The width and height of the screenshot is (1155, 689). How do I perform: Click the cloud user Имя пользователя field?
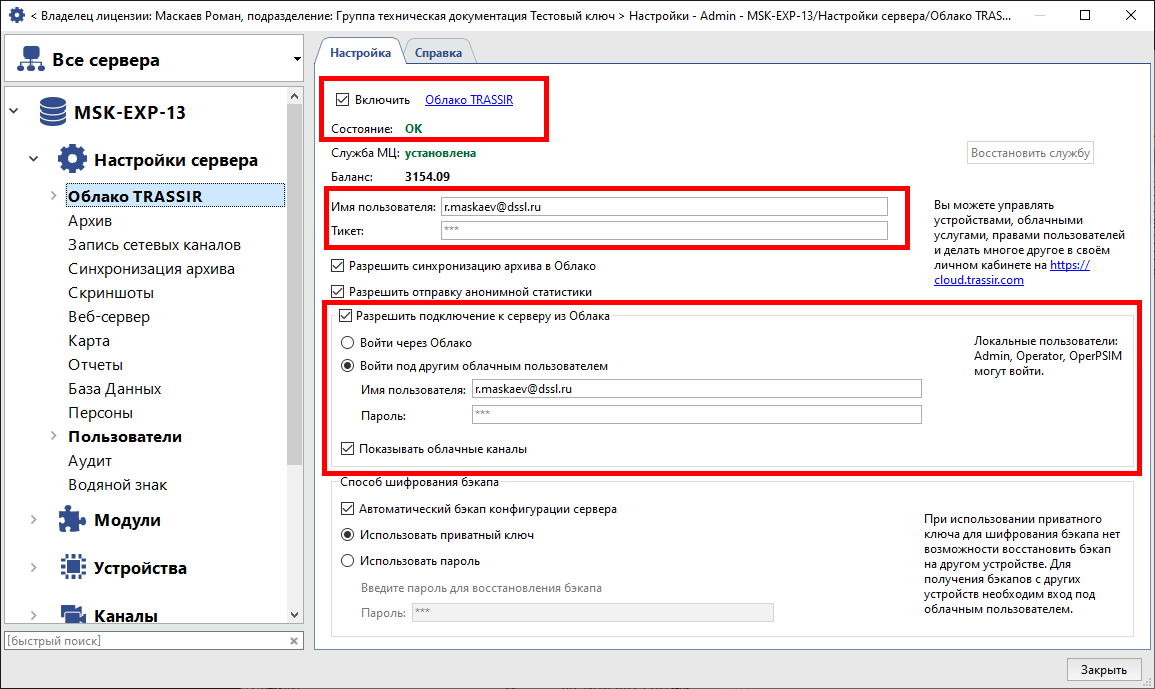click(697, 389)
